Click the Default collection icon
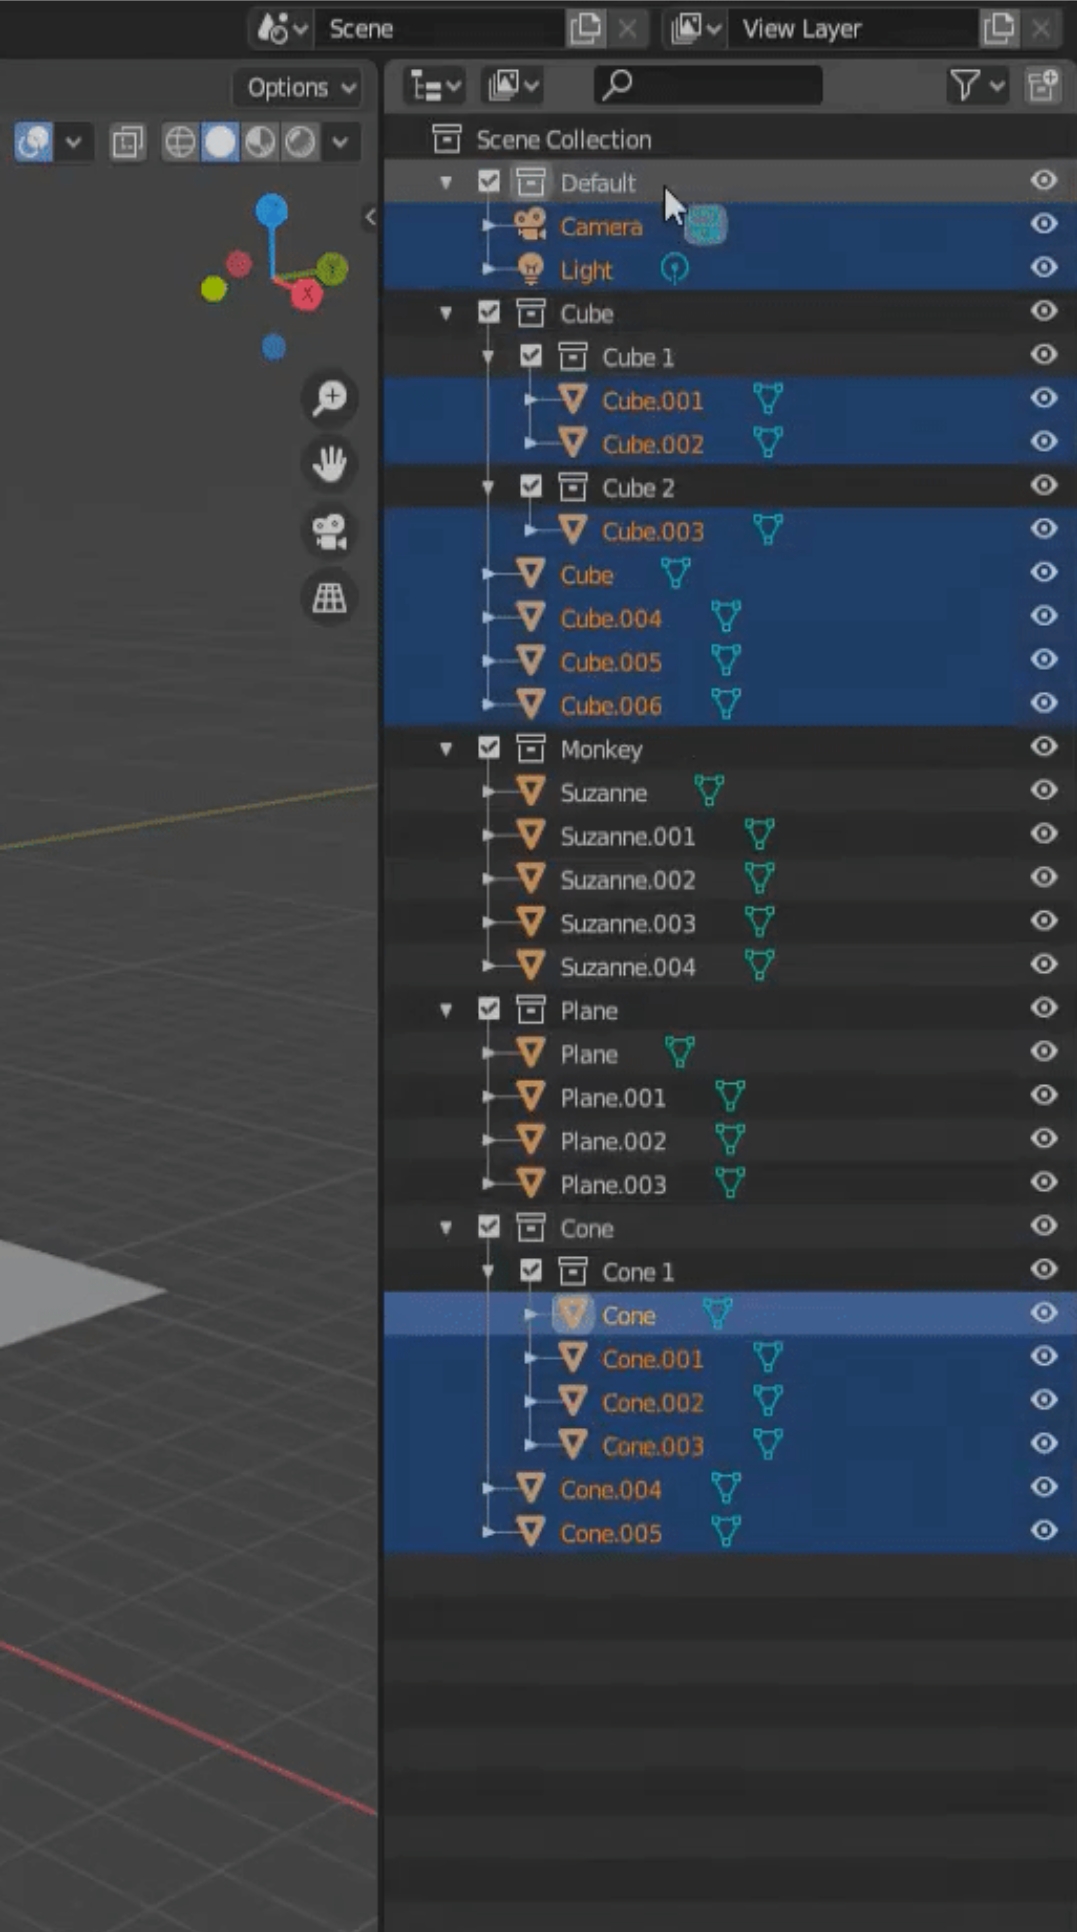Screen dimensions: 1077x1932 (530, 182)
